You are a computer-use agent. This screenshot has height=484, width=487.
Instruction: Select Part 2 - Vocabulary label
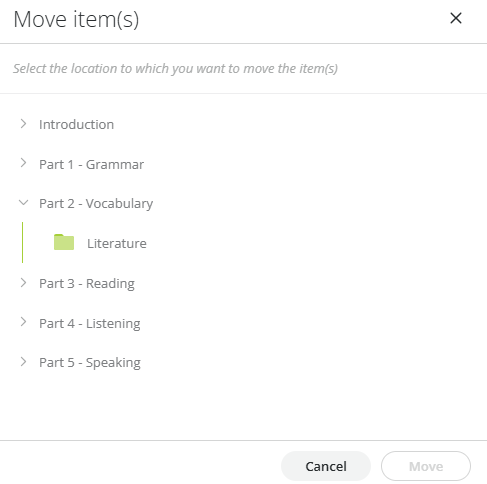96,204
